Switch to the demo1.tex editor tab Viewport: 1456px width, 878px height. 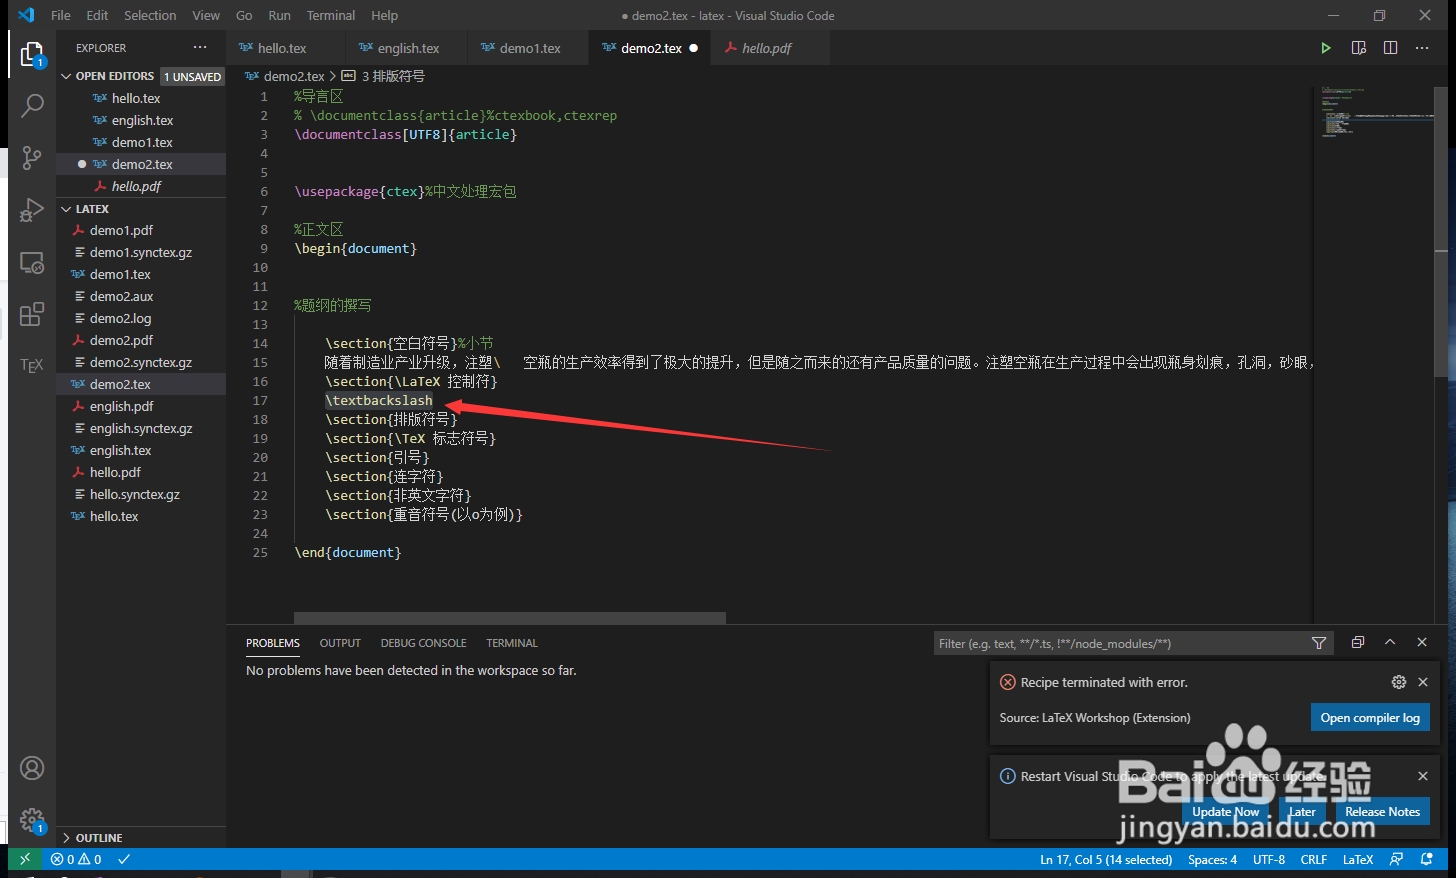pyautogui.click(x=529, y=48)
